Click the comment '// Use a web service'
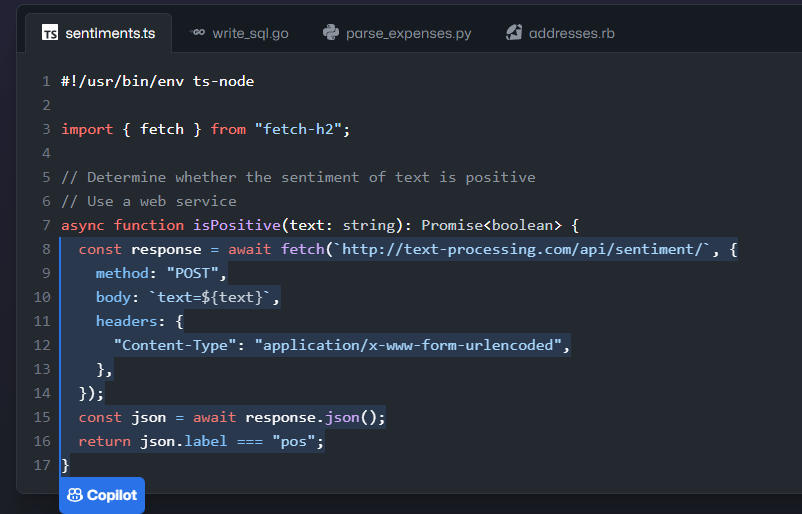This screenshot has height=514, width=802. click(149, 202)
